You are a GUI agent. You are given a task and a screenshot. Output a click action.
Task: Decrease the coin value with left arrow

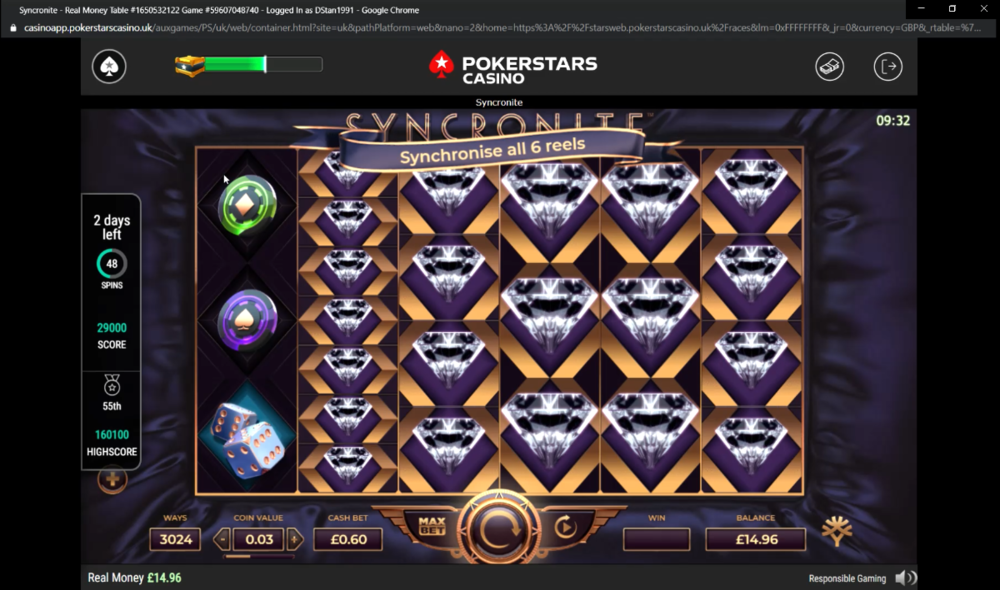(222, 540)
